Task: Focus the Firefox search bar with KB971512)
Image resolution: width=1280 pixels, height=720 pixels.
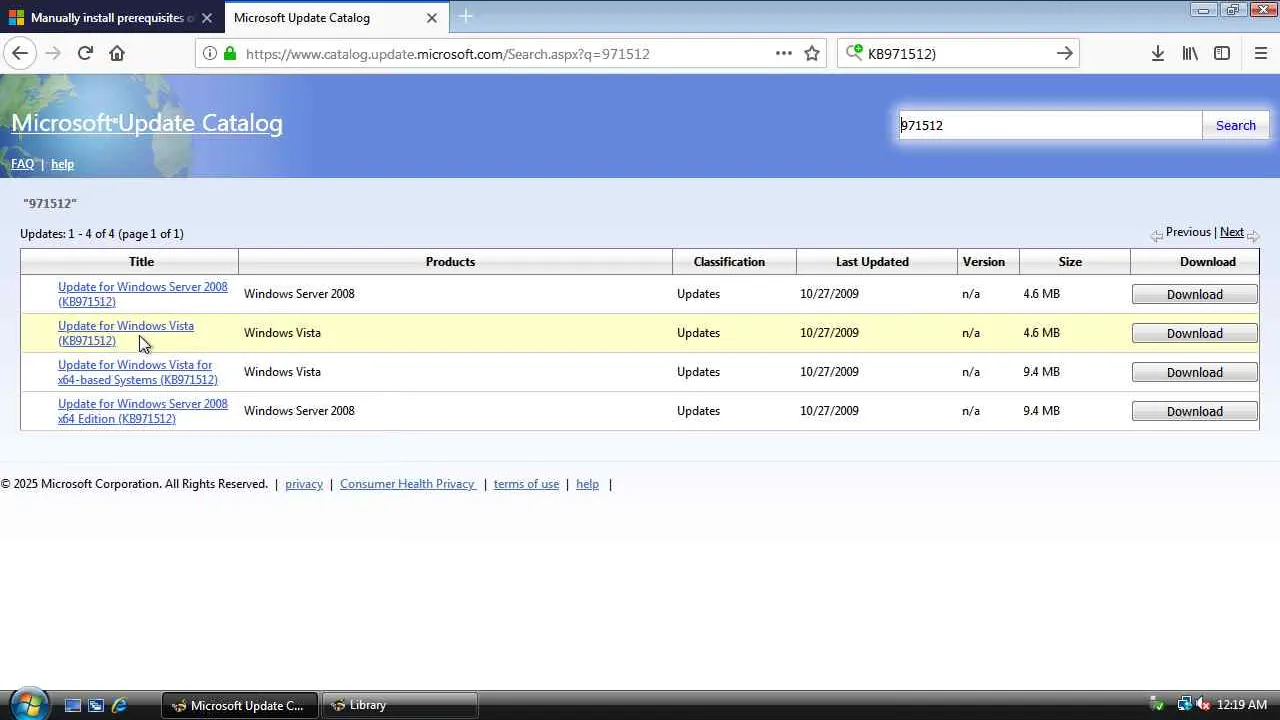Action: [x=958, y=54]
